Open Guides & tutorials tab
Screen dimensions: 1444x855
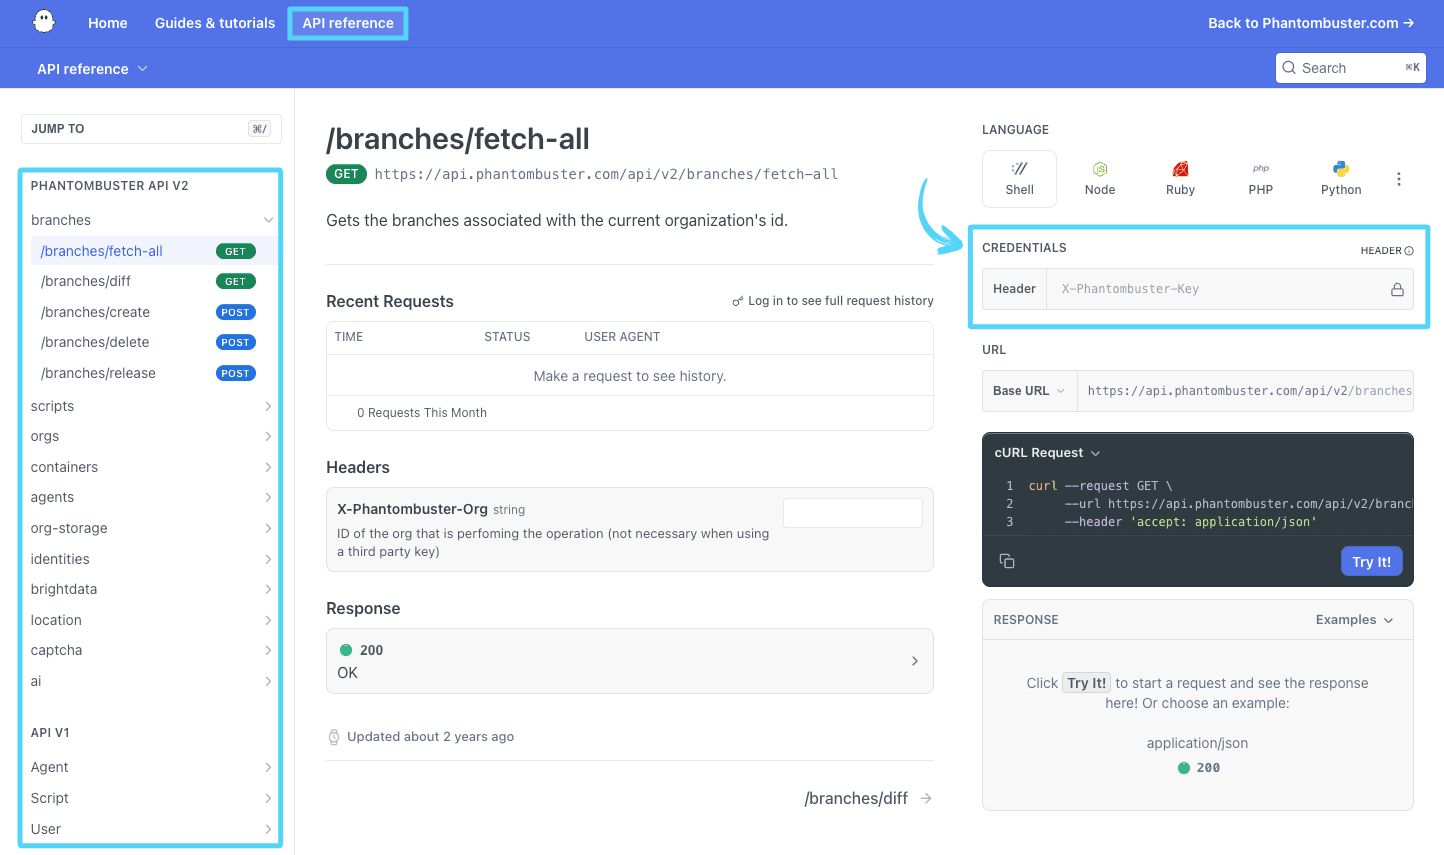[215, 23]
